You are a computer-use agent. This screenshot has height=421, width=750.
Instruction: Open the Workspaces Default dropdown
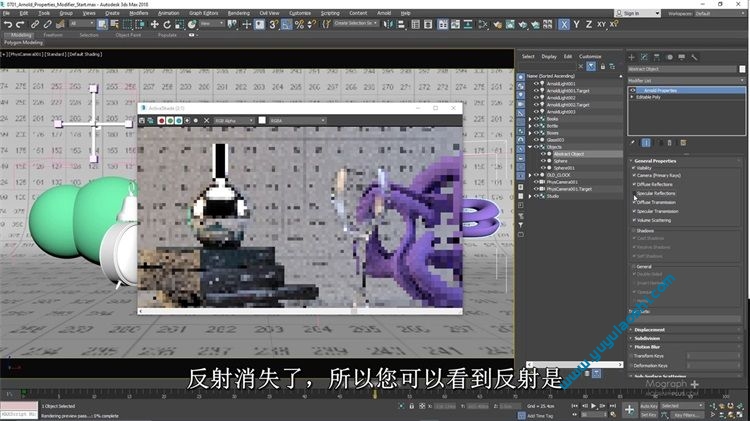coord(719,13)
